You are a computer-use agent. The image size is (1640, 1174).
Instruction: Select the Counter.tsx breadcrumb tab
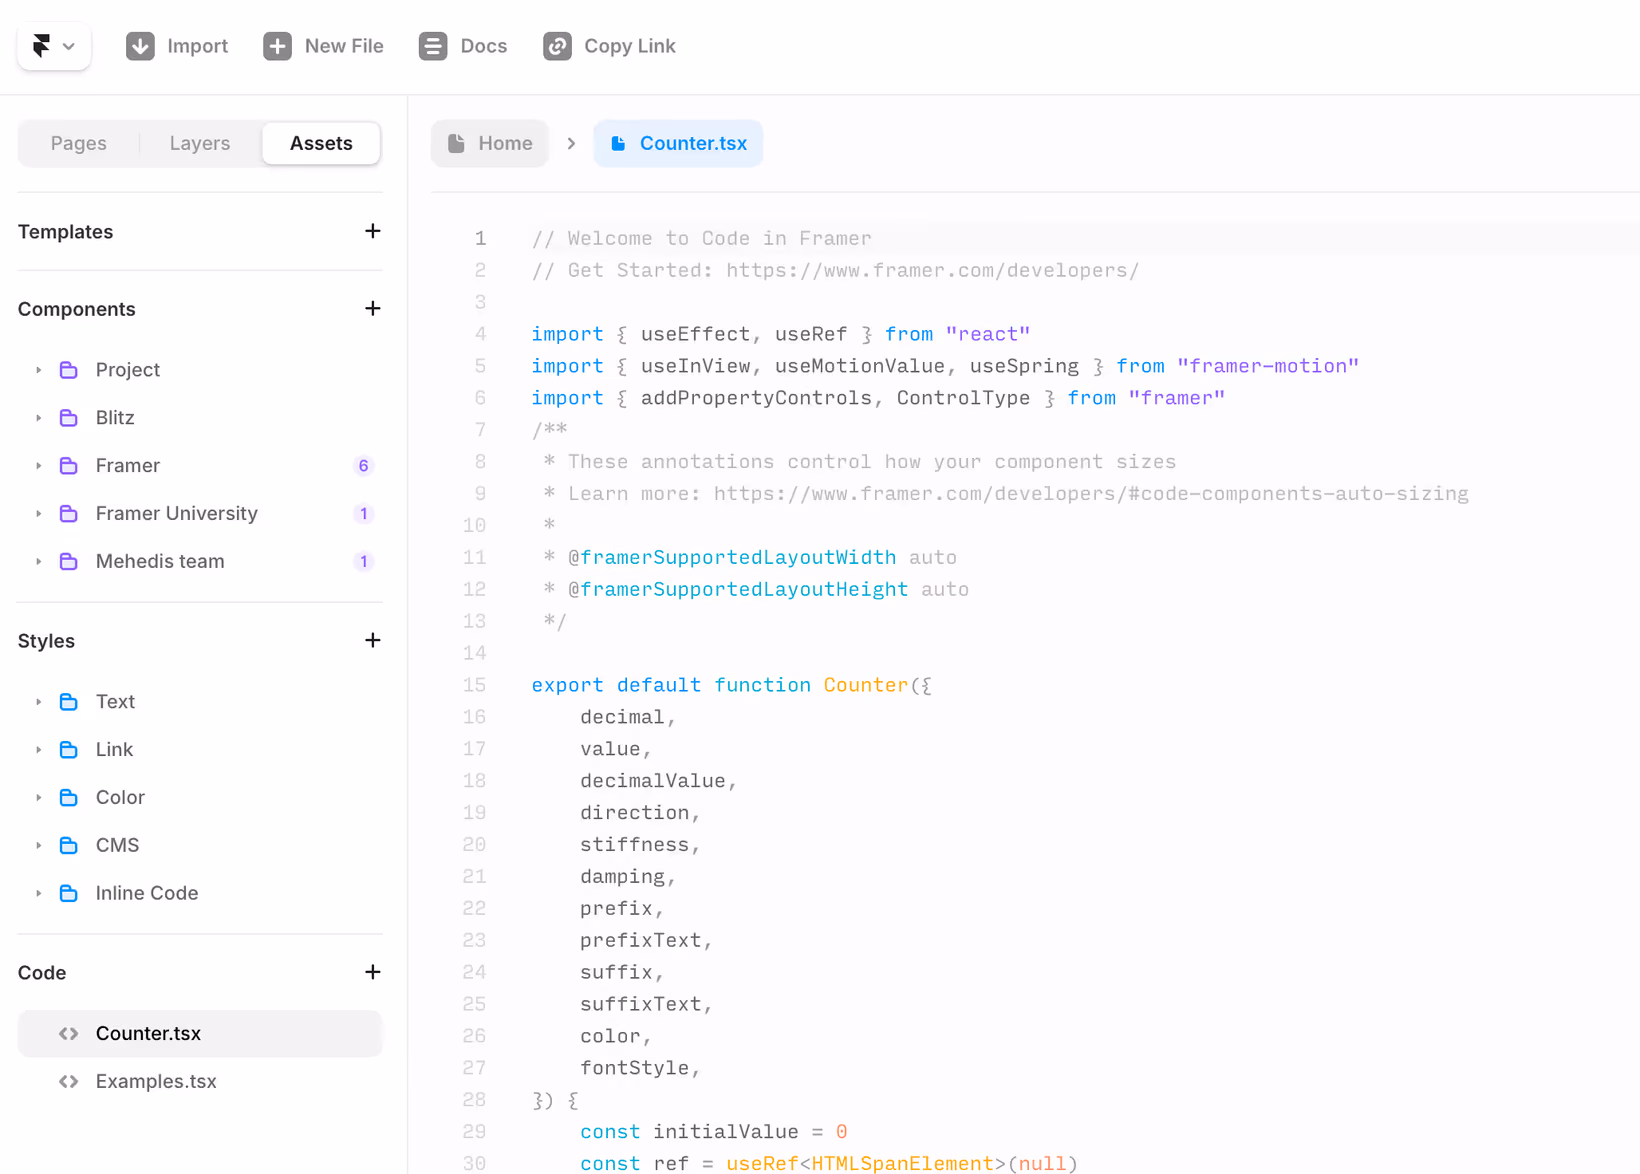[x=678, y=143]
